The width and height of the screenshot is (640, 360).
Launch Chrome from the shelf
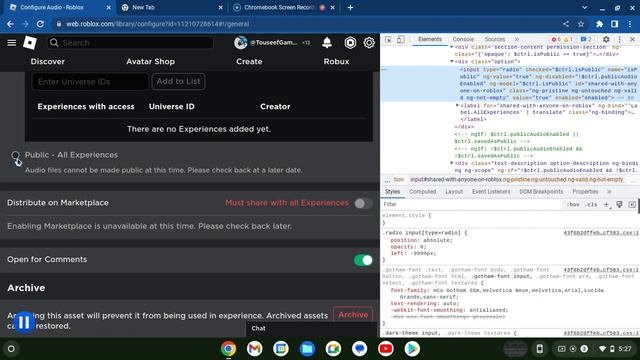[x=229, y=349]
